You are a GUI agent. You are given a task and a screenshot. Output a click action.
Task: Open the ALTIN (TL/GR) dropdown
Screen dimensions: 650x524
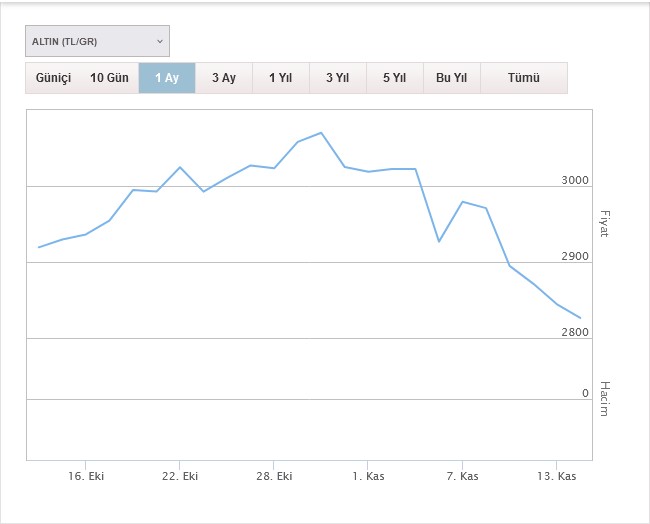97,41
